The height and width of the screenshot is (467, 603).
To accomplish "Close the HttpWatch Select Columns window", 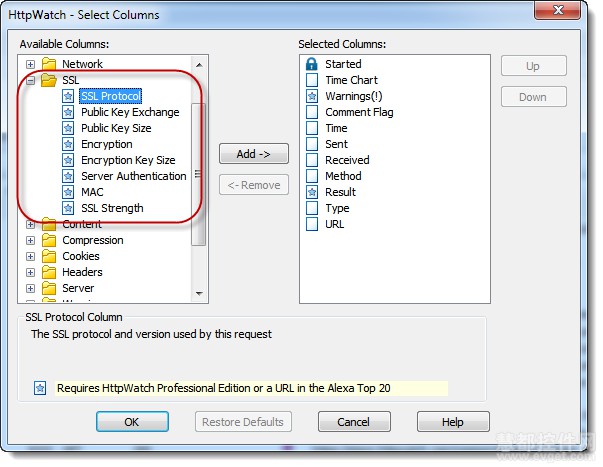I will point(558,10).
